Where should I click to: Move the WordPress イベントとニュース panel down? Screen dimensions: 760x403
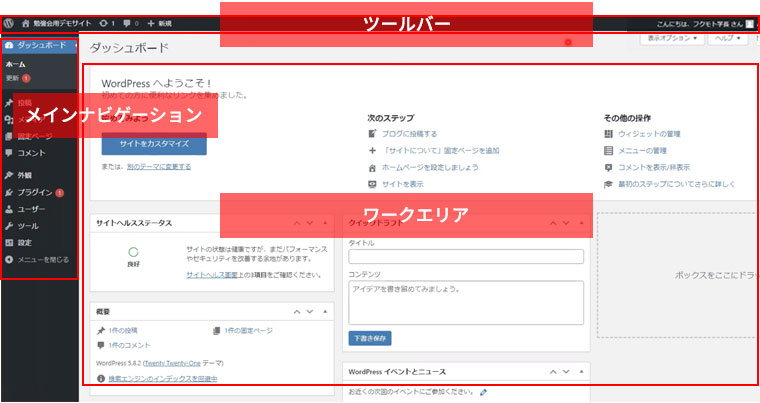[566, 372]
